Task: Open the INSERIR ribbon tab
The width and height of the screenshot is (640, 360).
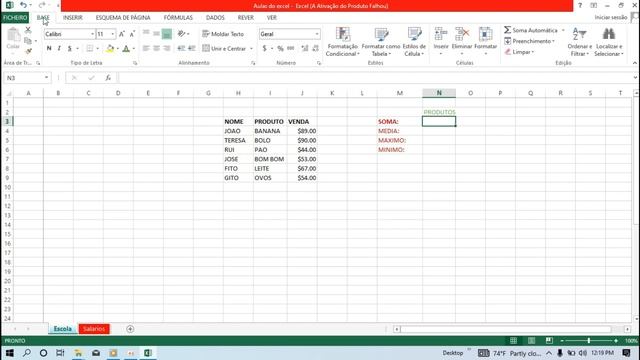Action: (x=73, y=18)
